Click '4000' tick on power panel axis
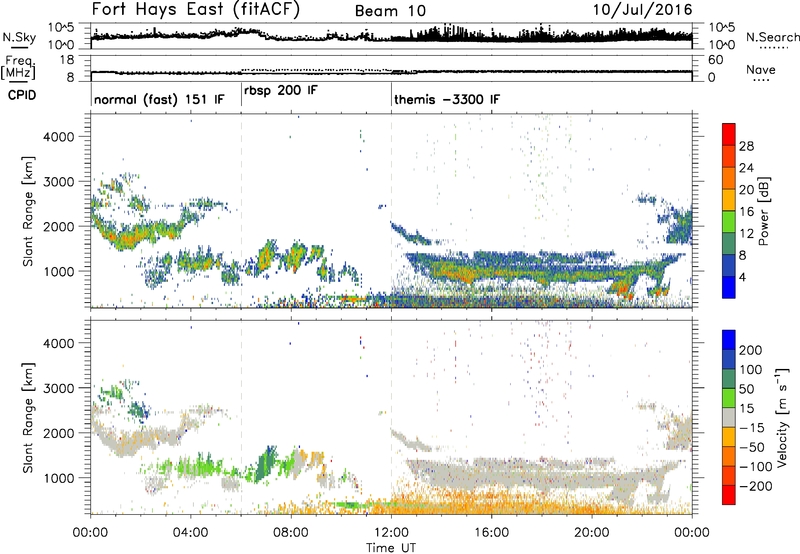Image resolution: width=800 pixels, height=554 pixels. [58, 137]
